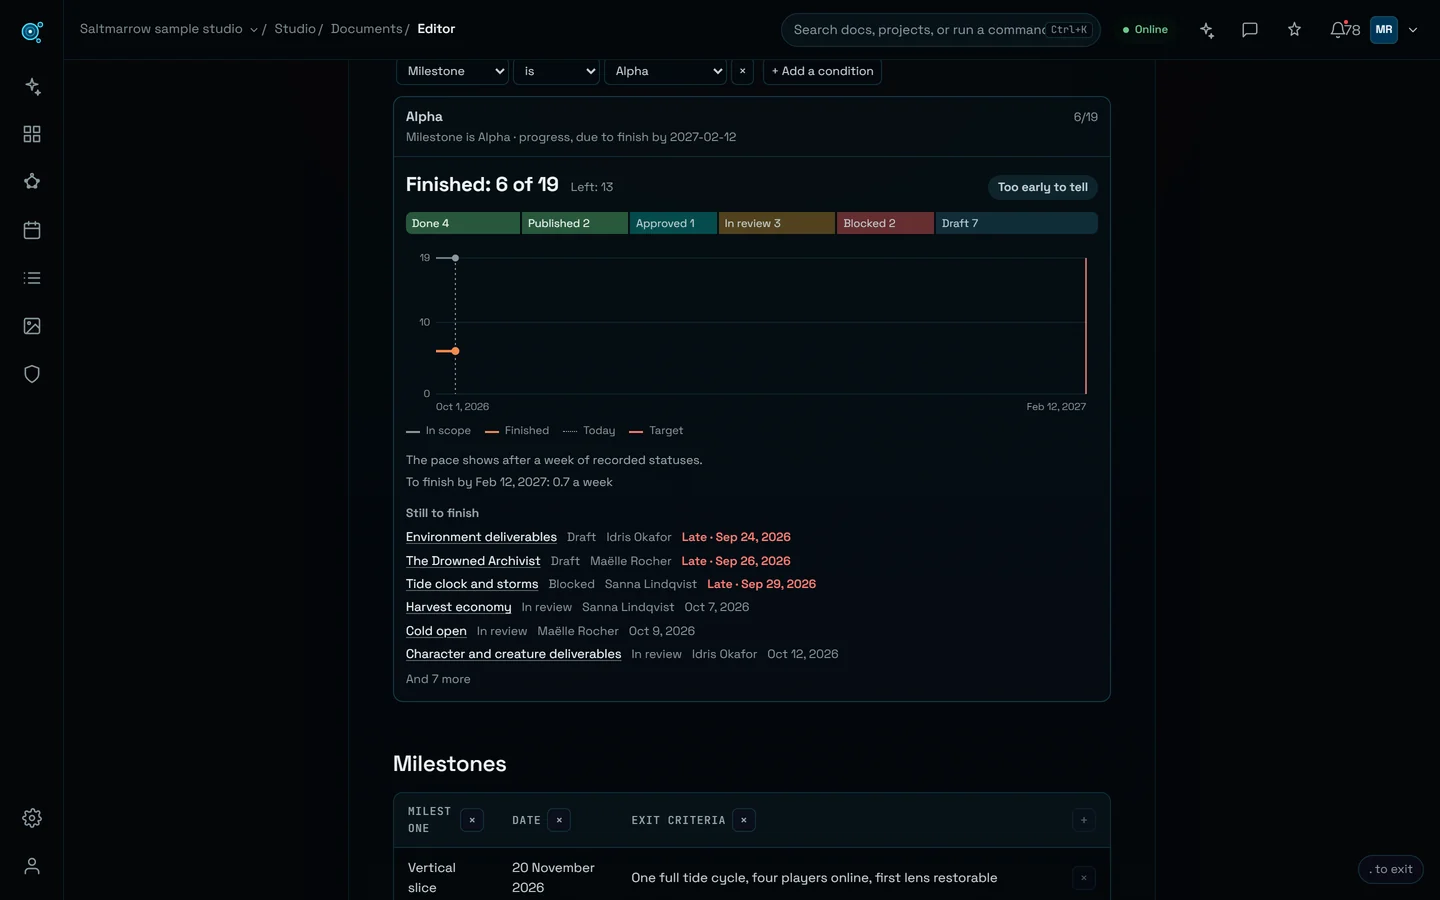
Task: Open The Drowned Archivist link
Action: pyautogui.click(x=473, y=561)
